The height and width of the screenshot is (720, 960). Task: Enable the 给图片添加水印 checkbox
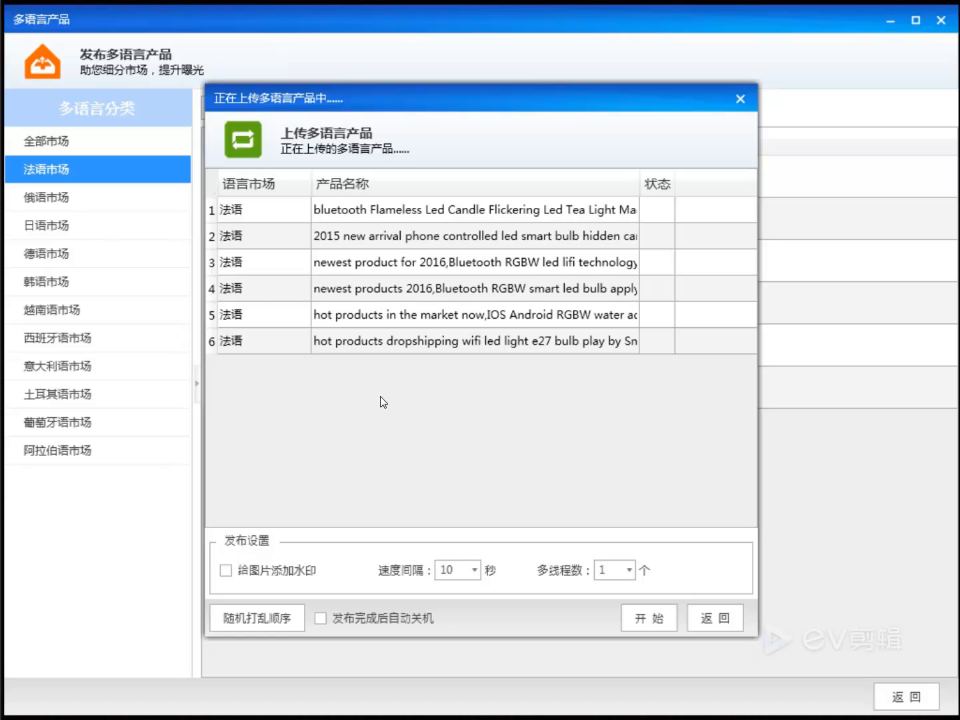click(225, 571)
